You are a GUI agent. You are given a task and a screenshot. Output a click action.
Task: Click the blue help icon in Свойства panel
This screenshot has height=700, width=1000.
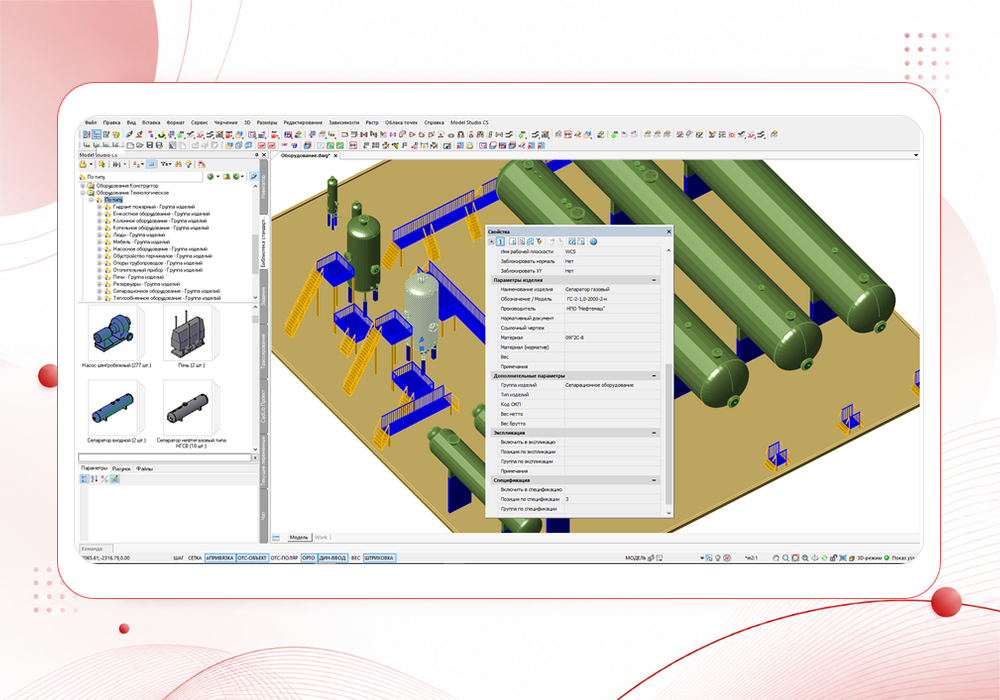click(x=593, y=242)
